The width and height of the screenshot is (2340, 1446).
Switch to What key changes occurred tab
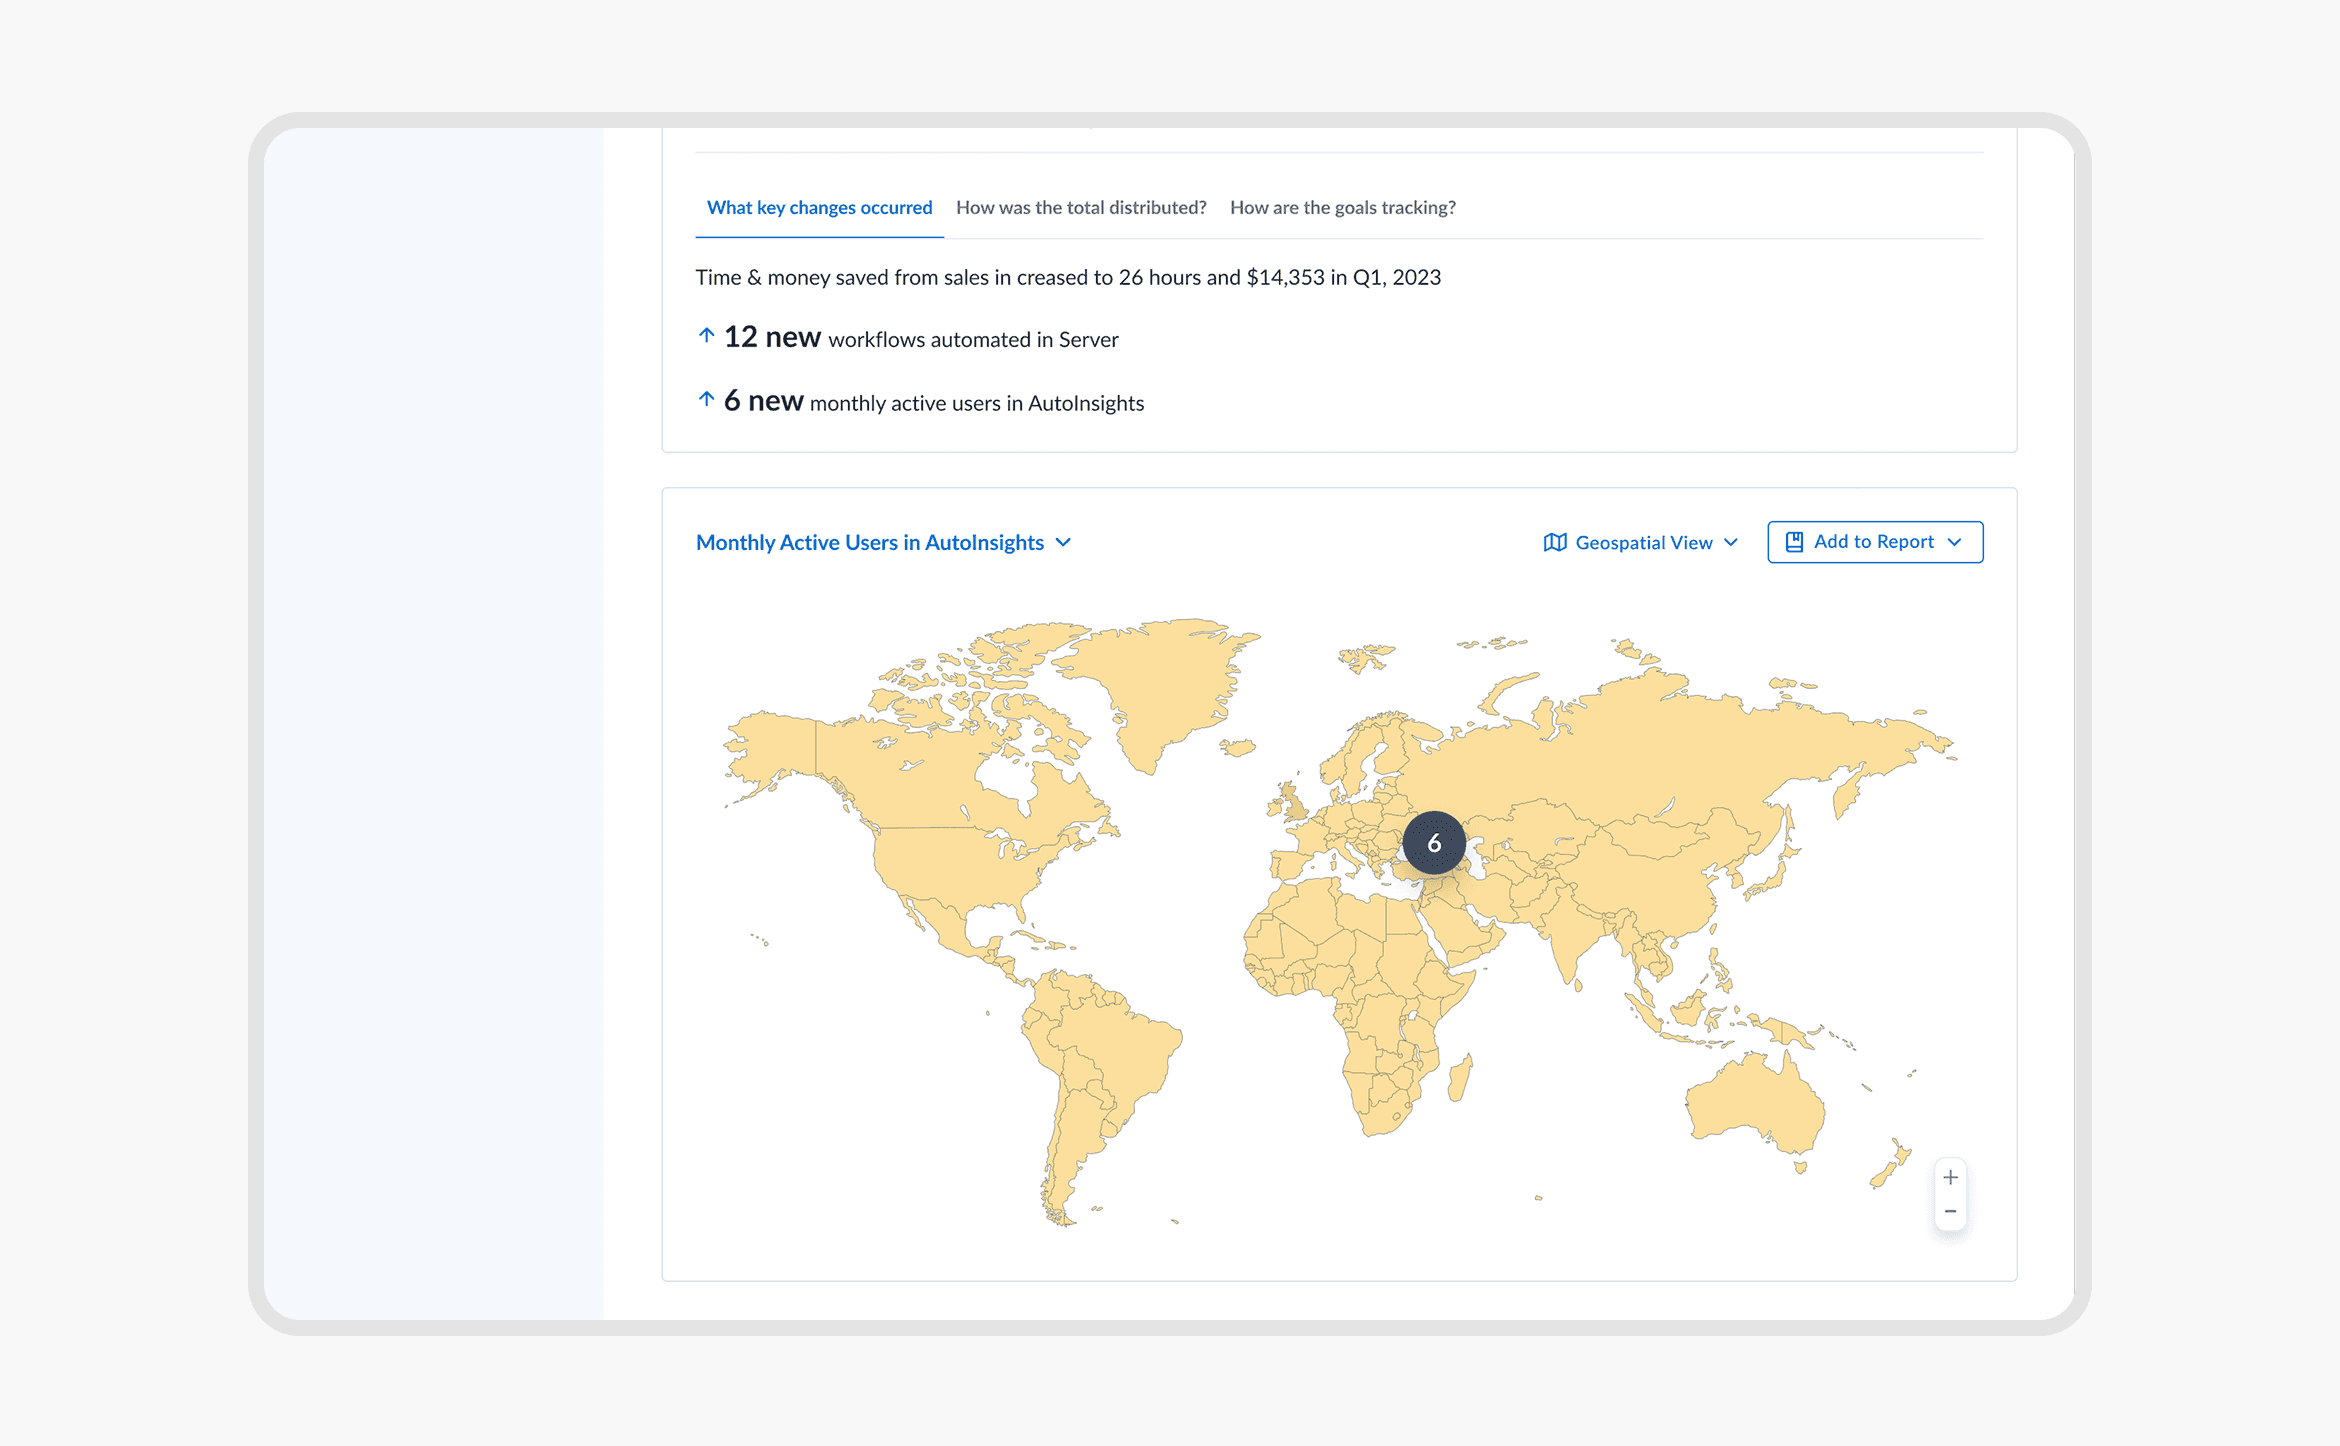818,208
